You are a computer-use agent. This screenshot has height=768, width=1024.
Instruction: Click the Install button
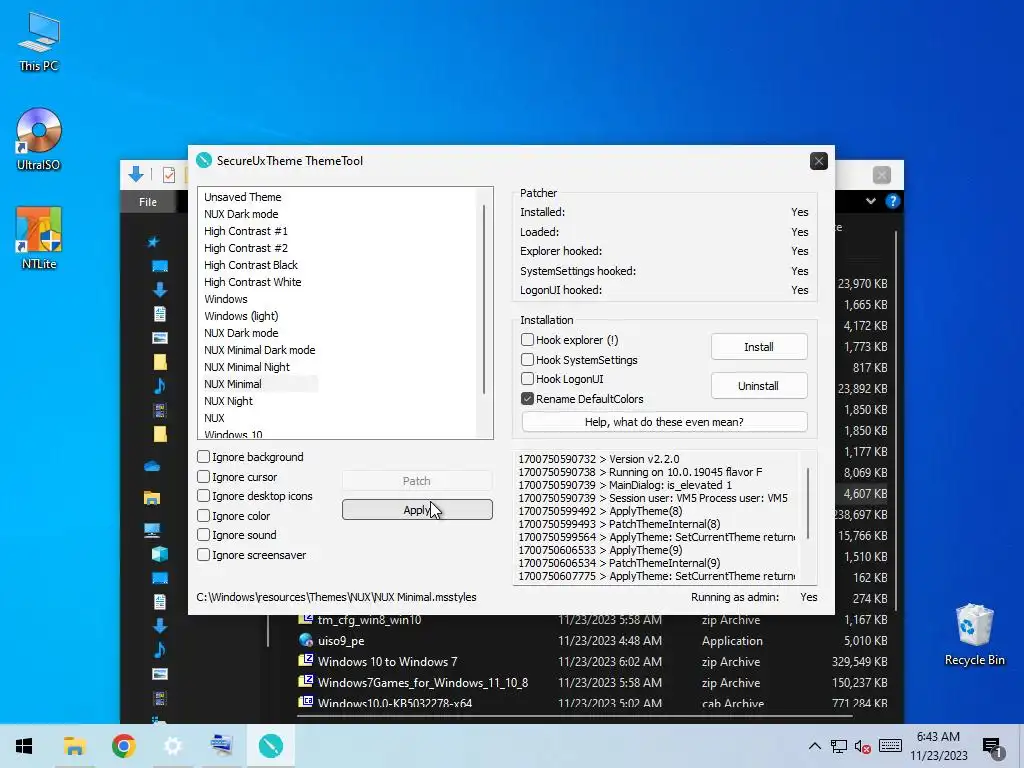tap(759, 347)
